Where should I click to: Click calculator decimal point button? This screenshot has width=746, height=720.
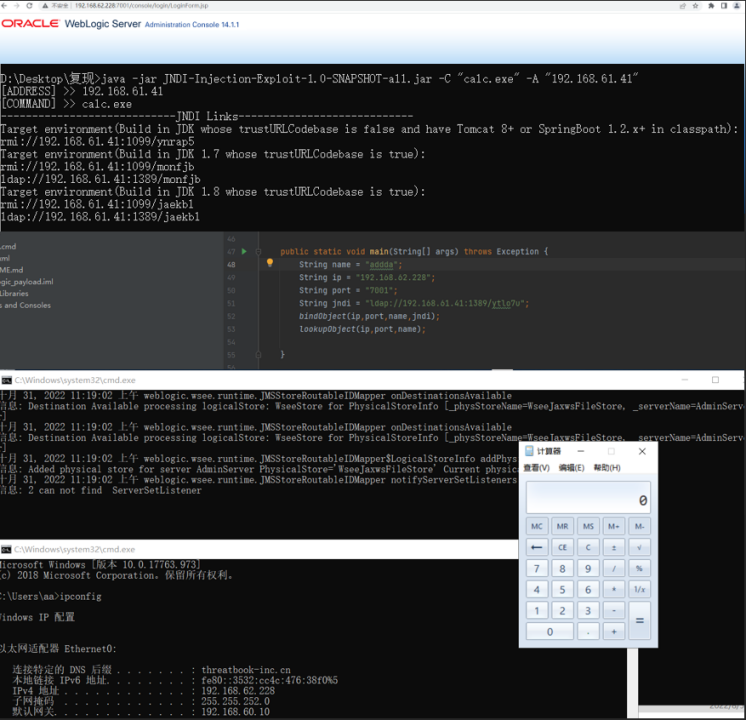tap(588, 631)
